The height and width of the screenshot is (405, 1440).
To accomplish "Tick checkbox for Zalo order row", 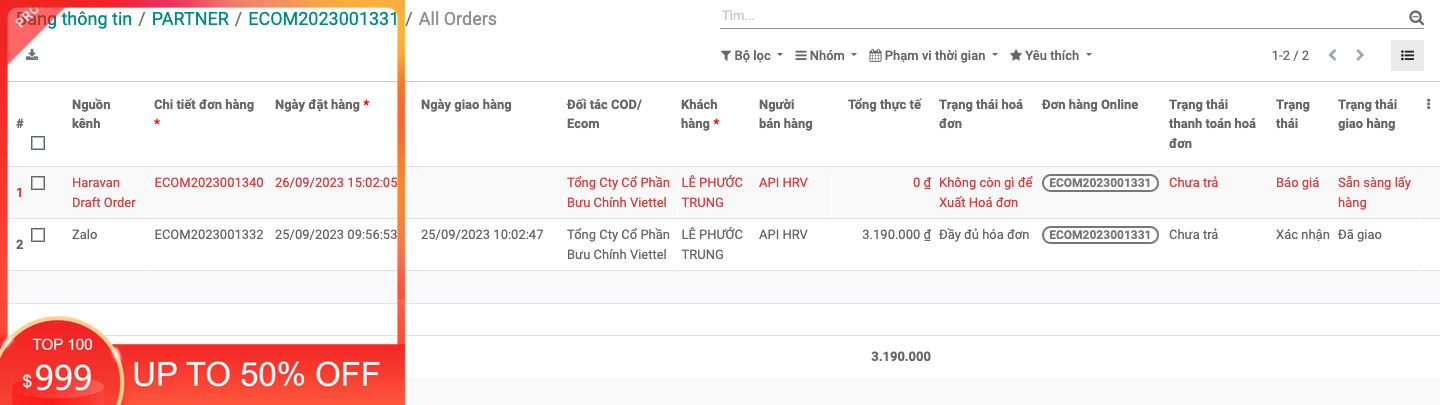I will 38,235.
